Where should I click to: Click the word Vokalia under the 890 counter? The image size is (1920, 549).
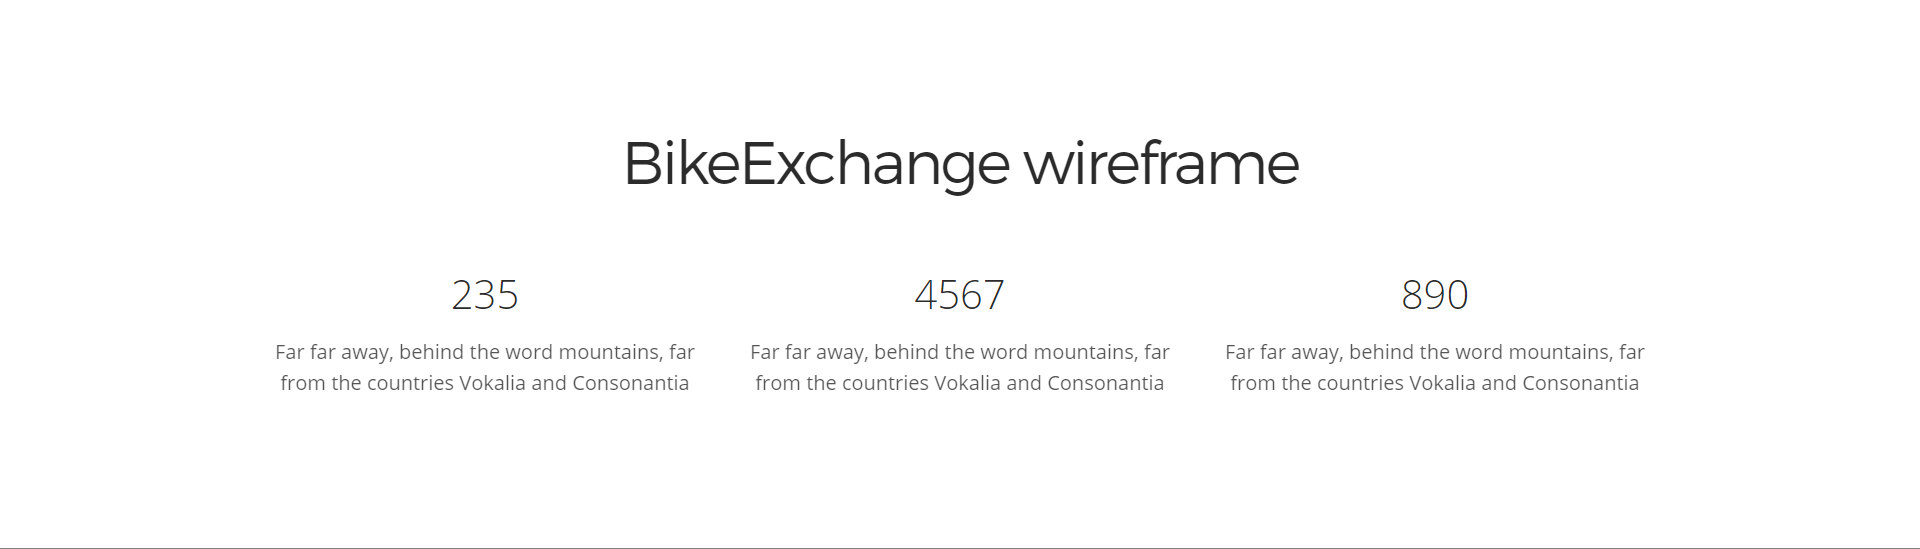tap(1442, 383)
